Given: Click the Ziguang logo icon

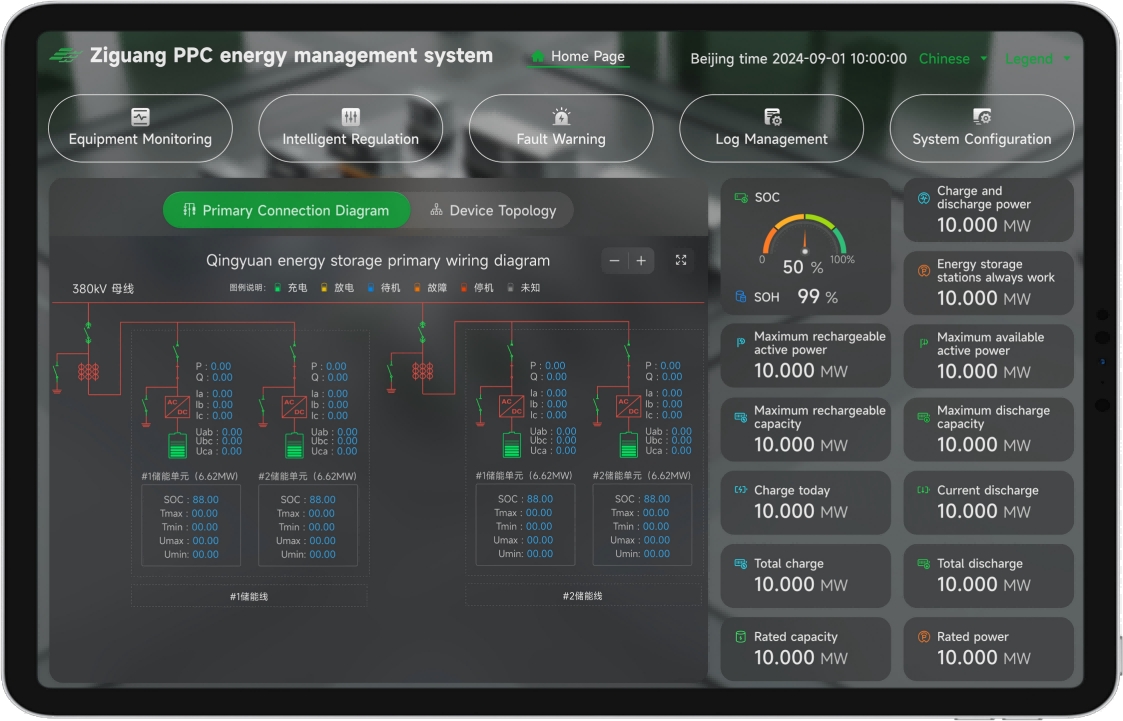Looking at the screenshot, I should (66, 56).
